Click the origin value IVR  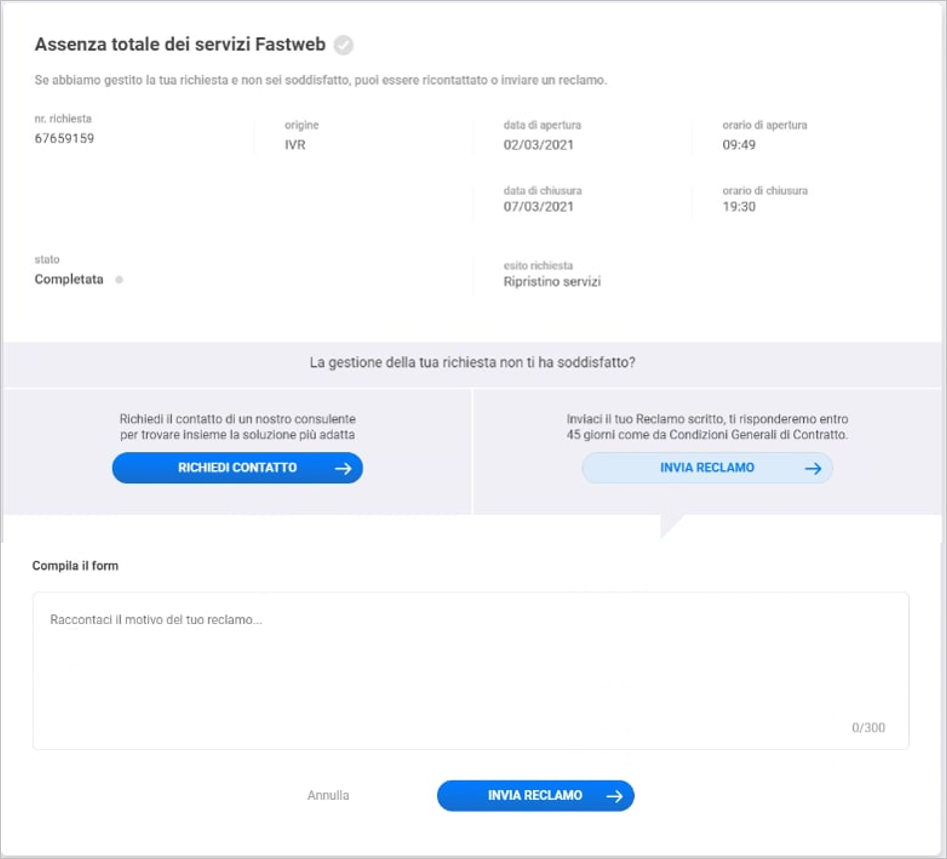(295, 145)
